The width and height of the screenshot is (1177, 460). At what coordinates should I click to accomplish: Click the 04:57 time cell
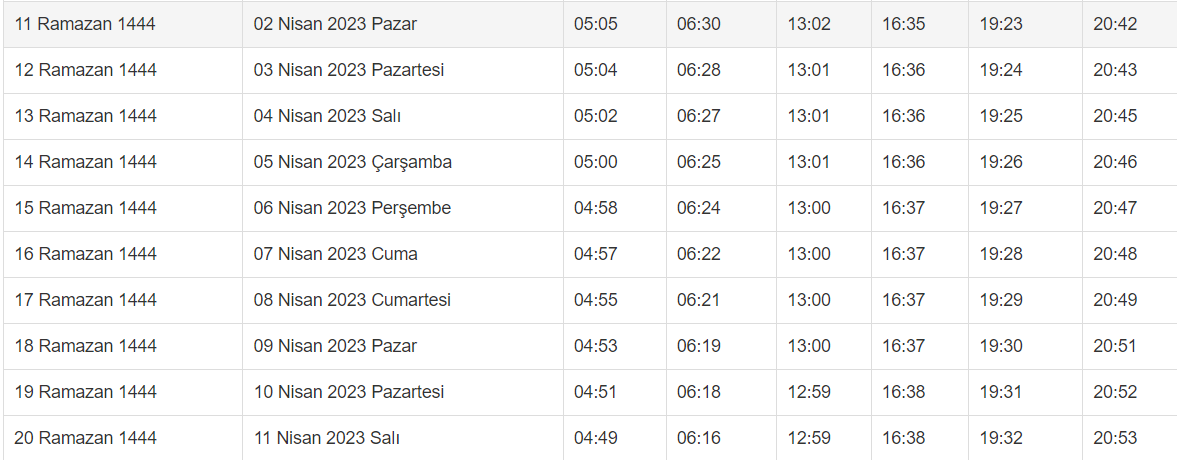(595, 254)
